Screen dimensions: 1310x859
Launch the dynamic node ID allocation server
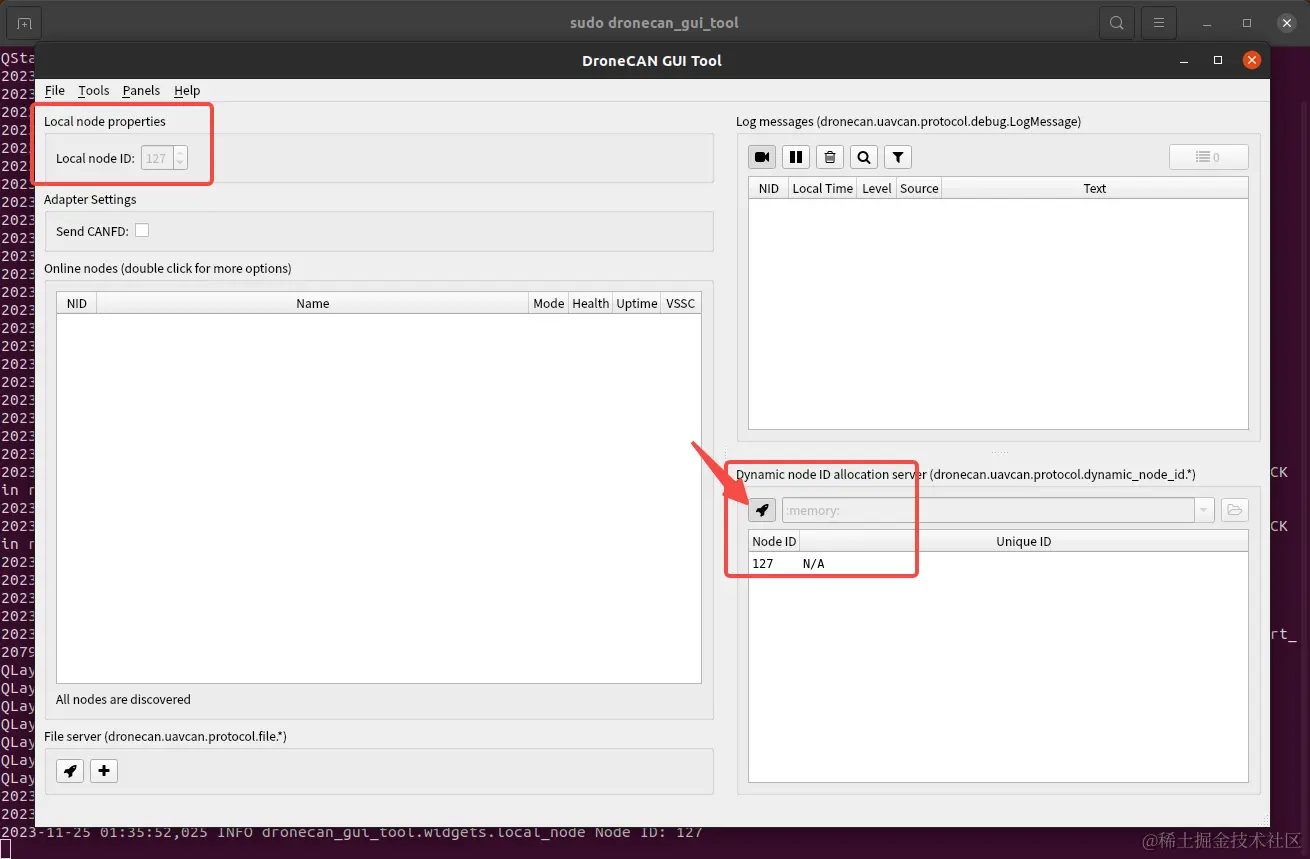coord(761,509)
